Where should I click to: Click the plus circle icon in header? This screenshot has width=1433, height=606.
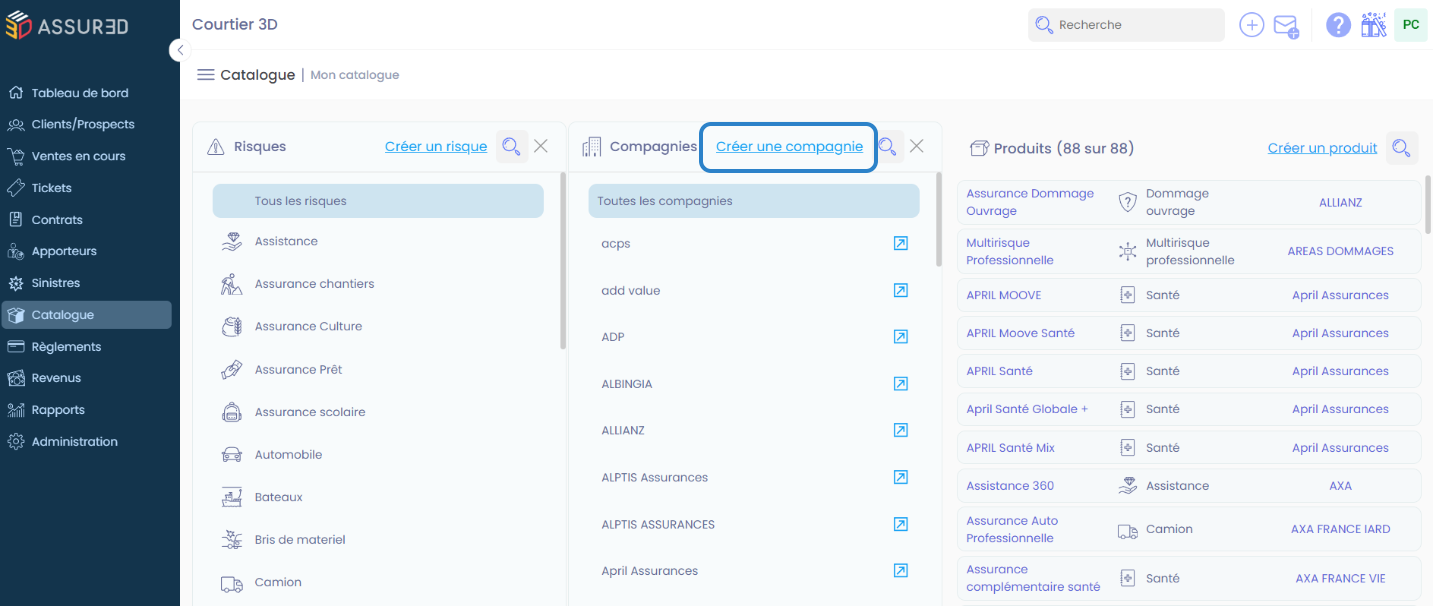click(1252, 25)
